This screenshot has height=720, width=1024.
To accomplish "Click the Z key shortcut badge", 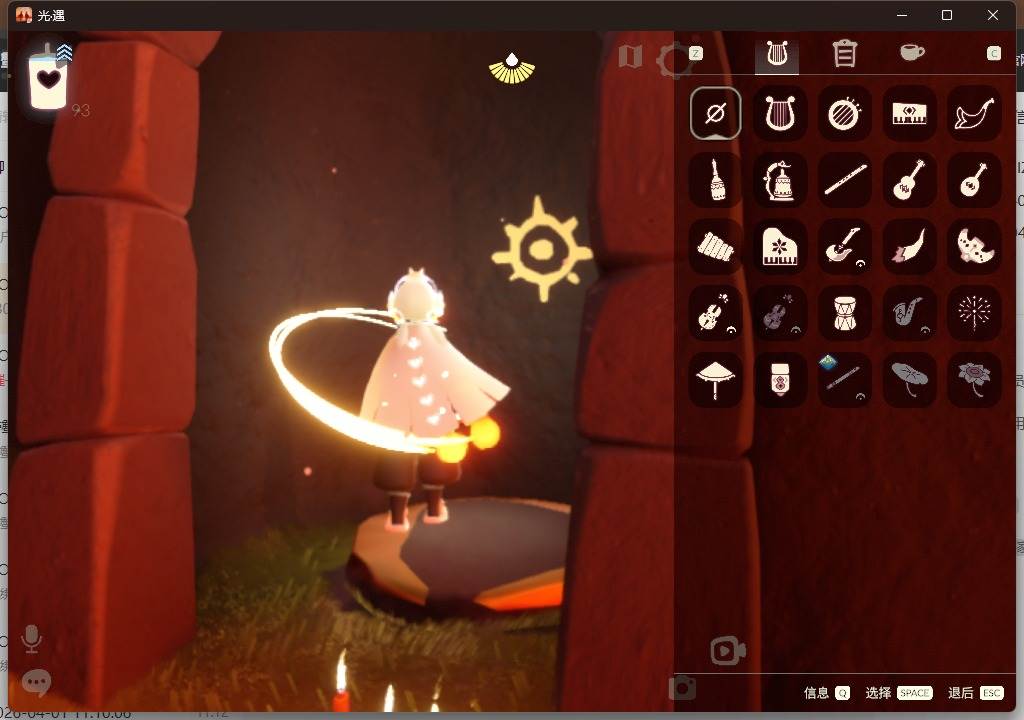I will pos(696,54).
